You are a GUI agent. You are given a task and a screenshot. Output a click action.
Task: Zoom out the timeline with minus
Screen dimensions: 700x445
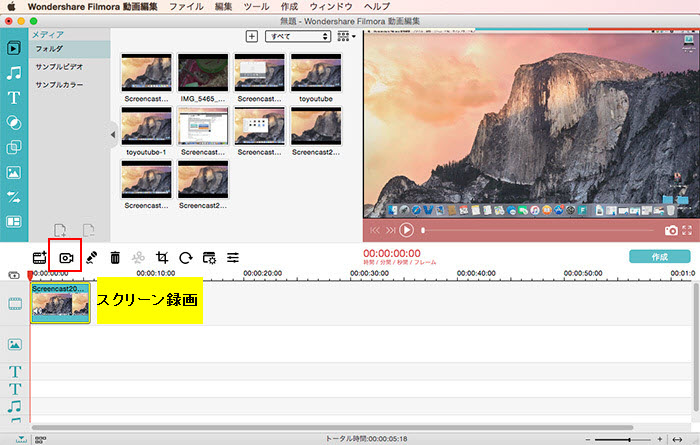tap(588, 440)
